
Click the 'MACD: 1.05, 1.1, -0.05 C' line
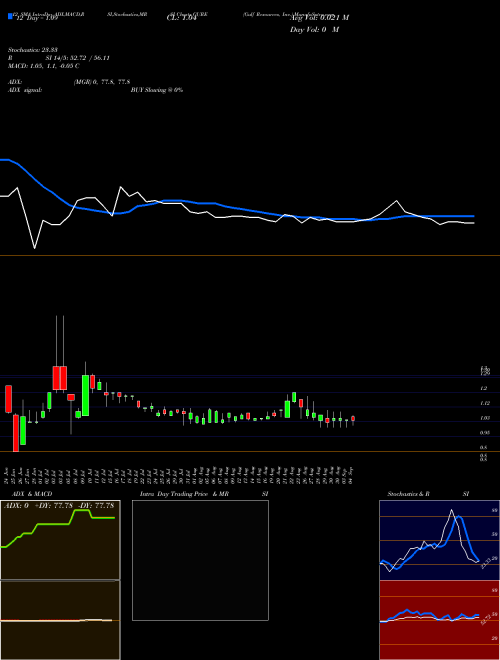pyautogui.click(x=44, y=66)
